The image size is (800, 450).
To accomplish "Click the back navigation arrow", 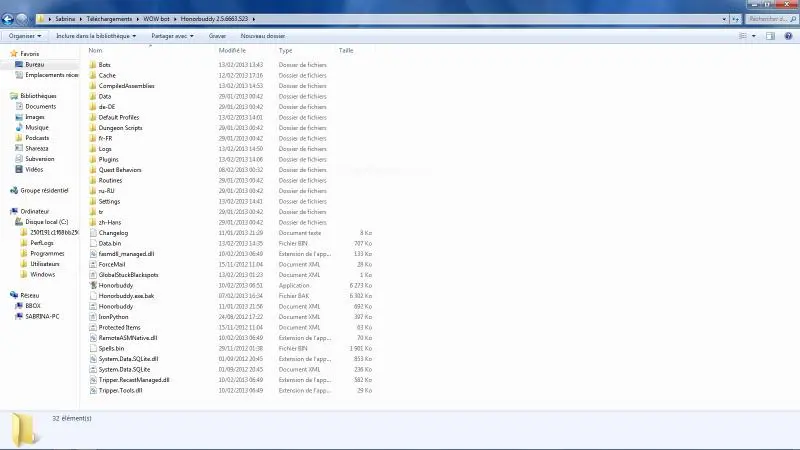I will click(9, 19).
